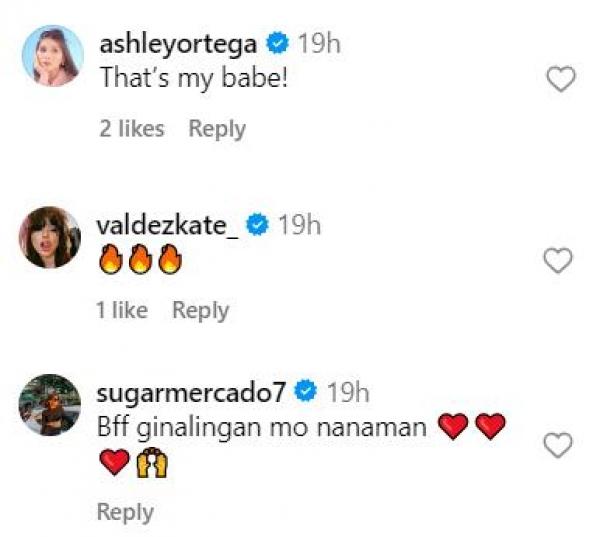Image resolution: width=600 pixels, height=537 pixels.
Task: Show the 1 like on valdezkate_'s comment
Action: point(121,311)
